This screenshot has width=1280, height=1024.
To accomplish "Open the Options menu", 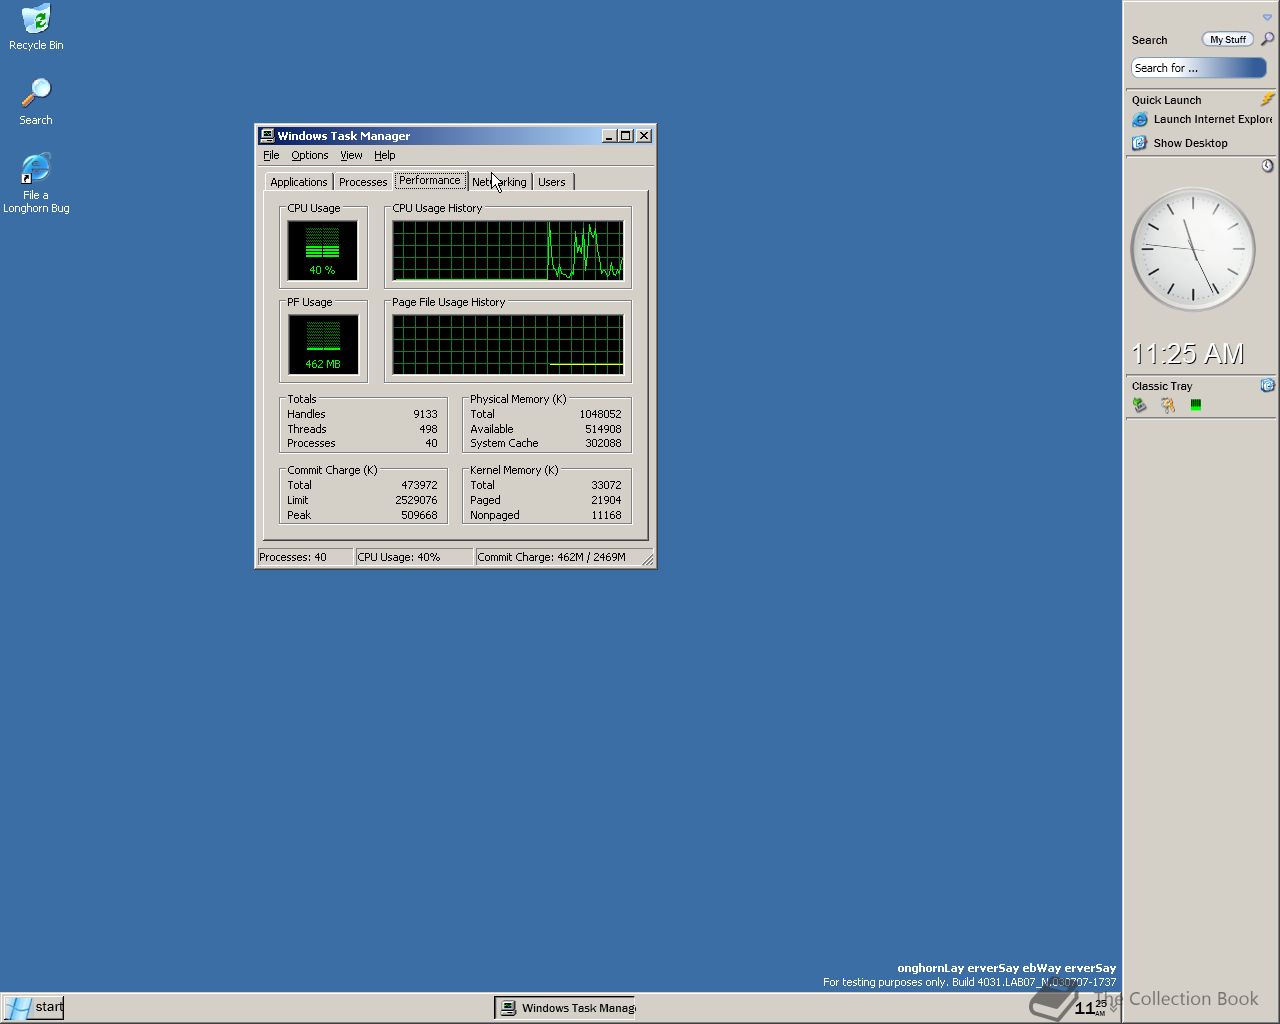I will tap(310, 156).
